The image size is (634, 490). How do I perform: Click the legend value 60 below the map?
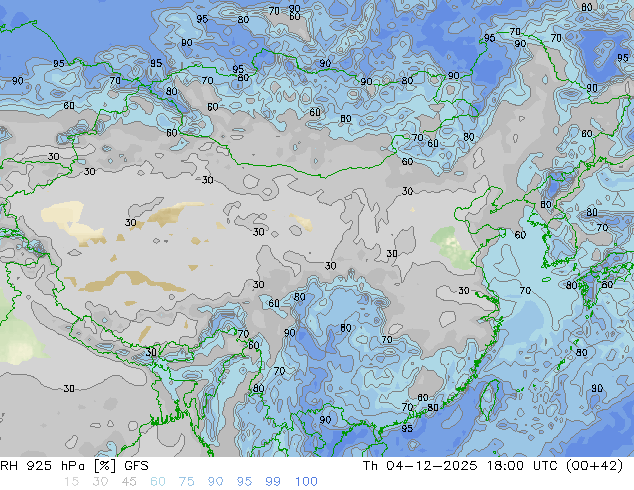coord(158,482)
